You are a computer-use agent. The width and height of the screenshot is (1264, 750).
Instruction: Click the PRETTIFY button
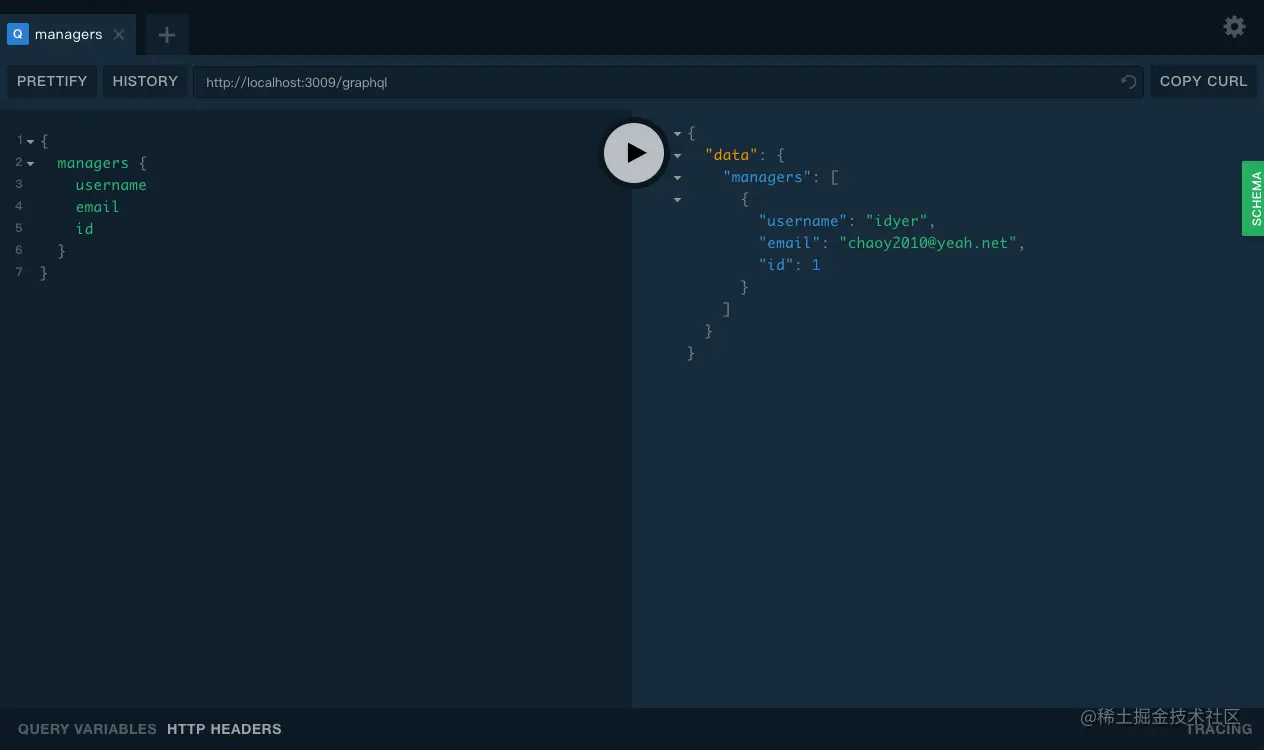coord(52,81)
